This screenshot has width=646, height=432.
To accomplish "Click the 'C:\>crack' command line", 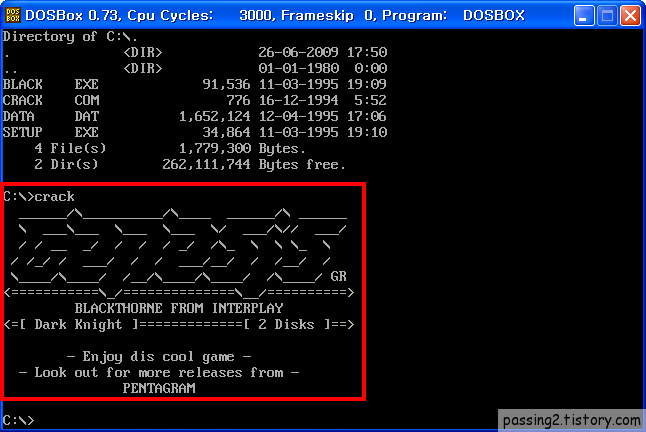I will click(39, 196).
